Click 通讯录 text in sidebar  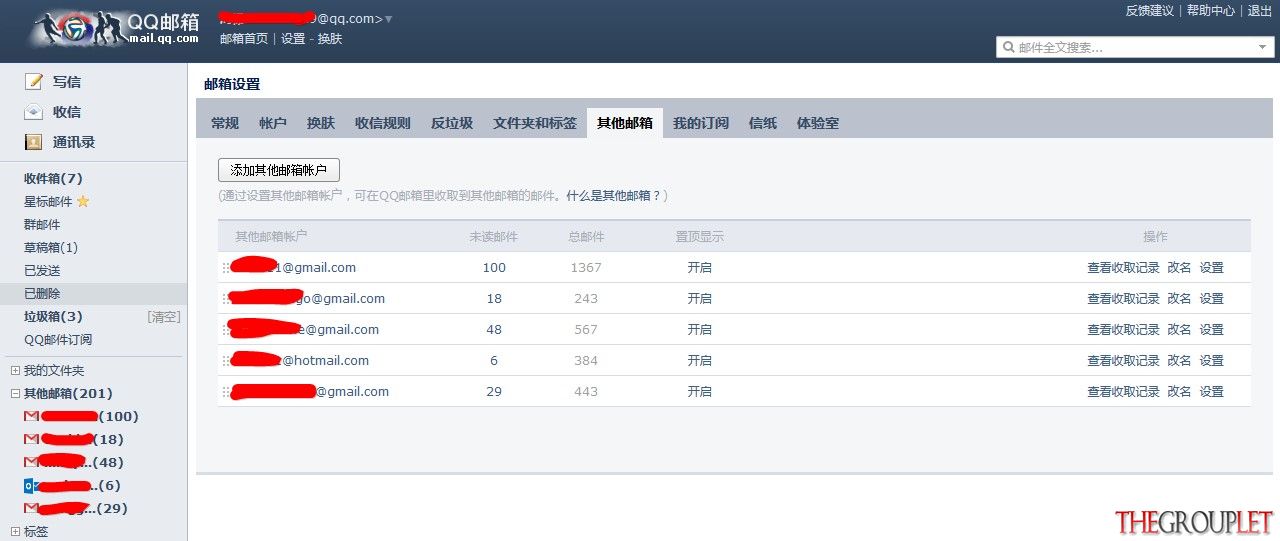(x=74, y=142)
